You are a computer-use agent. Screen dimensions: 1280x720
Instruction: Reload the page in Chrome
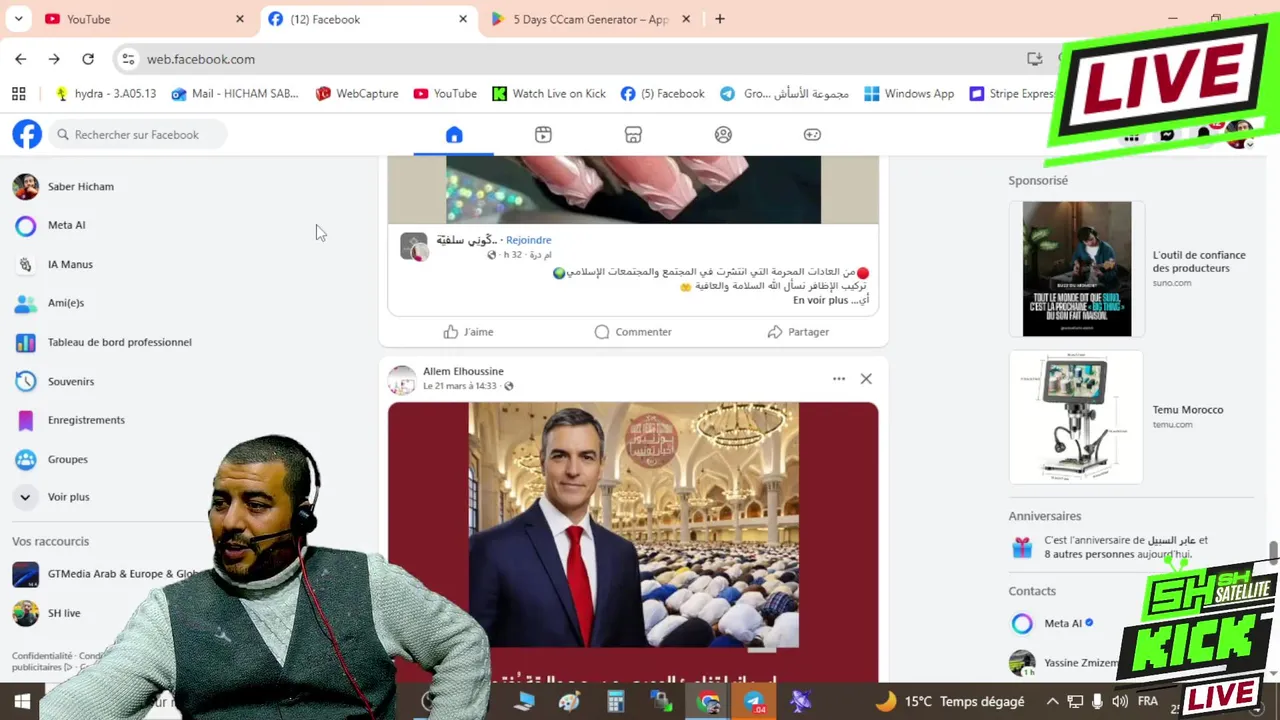[88, 59]
